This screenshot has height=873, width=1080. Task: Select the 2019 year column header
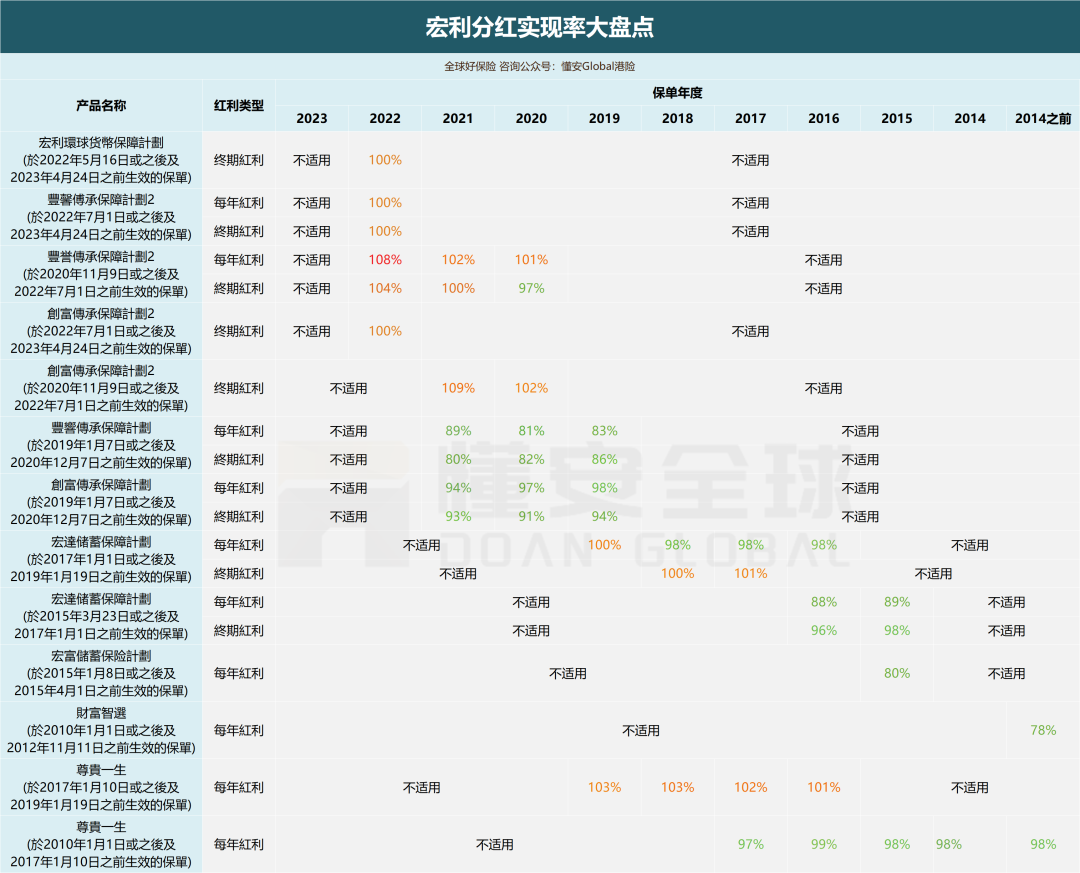coord(604,118)
